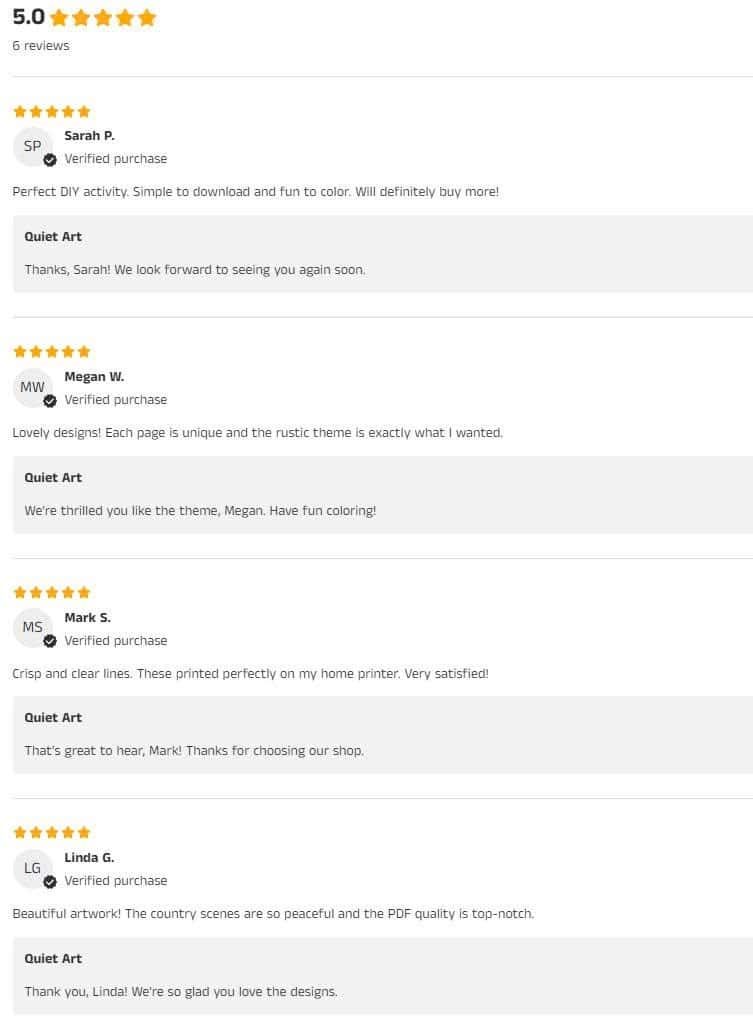Click the fifth star in Megan W.'s rating

pyautogui.click(x=83, y=351)
